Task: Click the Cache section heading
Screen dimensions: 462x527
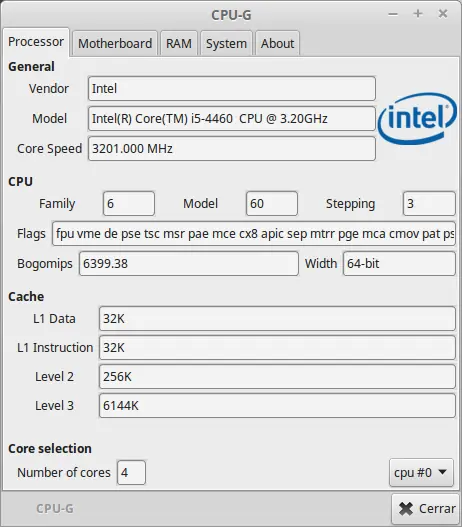Action: point(26,296)
